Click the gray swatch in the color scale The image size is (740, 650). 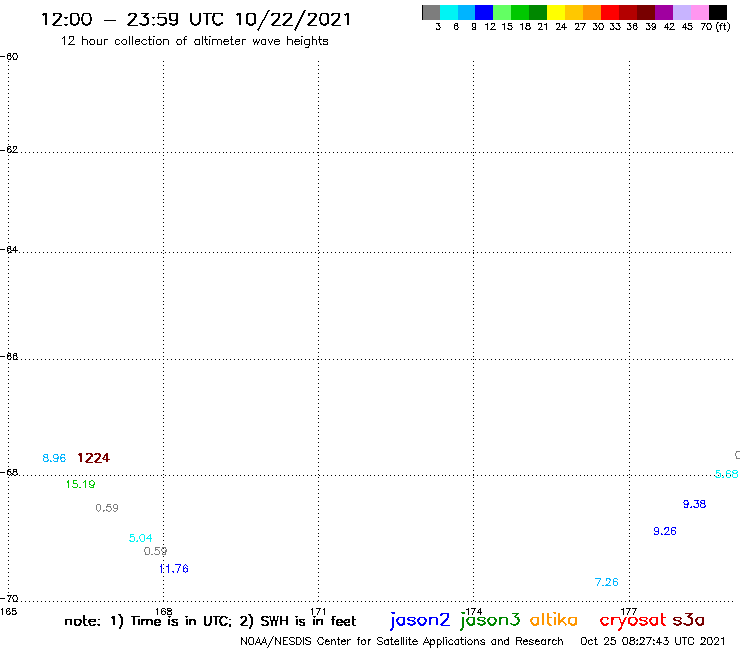click(x=431, y=12)
